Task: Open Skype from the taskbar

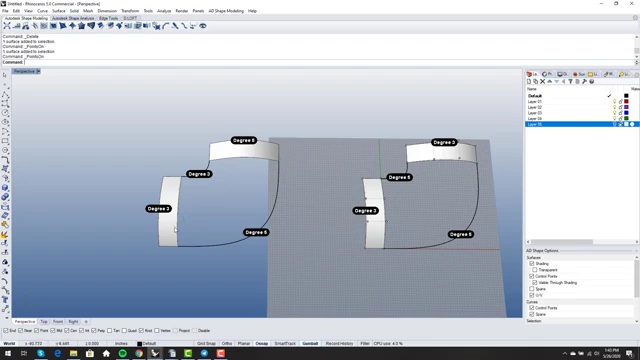Action: coord(40,353)
